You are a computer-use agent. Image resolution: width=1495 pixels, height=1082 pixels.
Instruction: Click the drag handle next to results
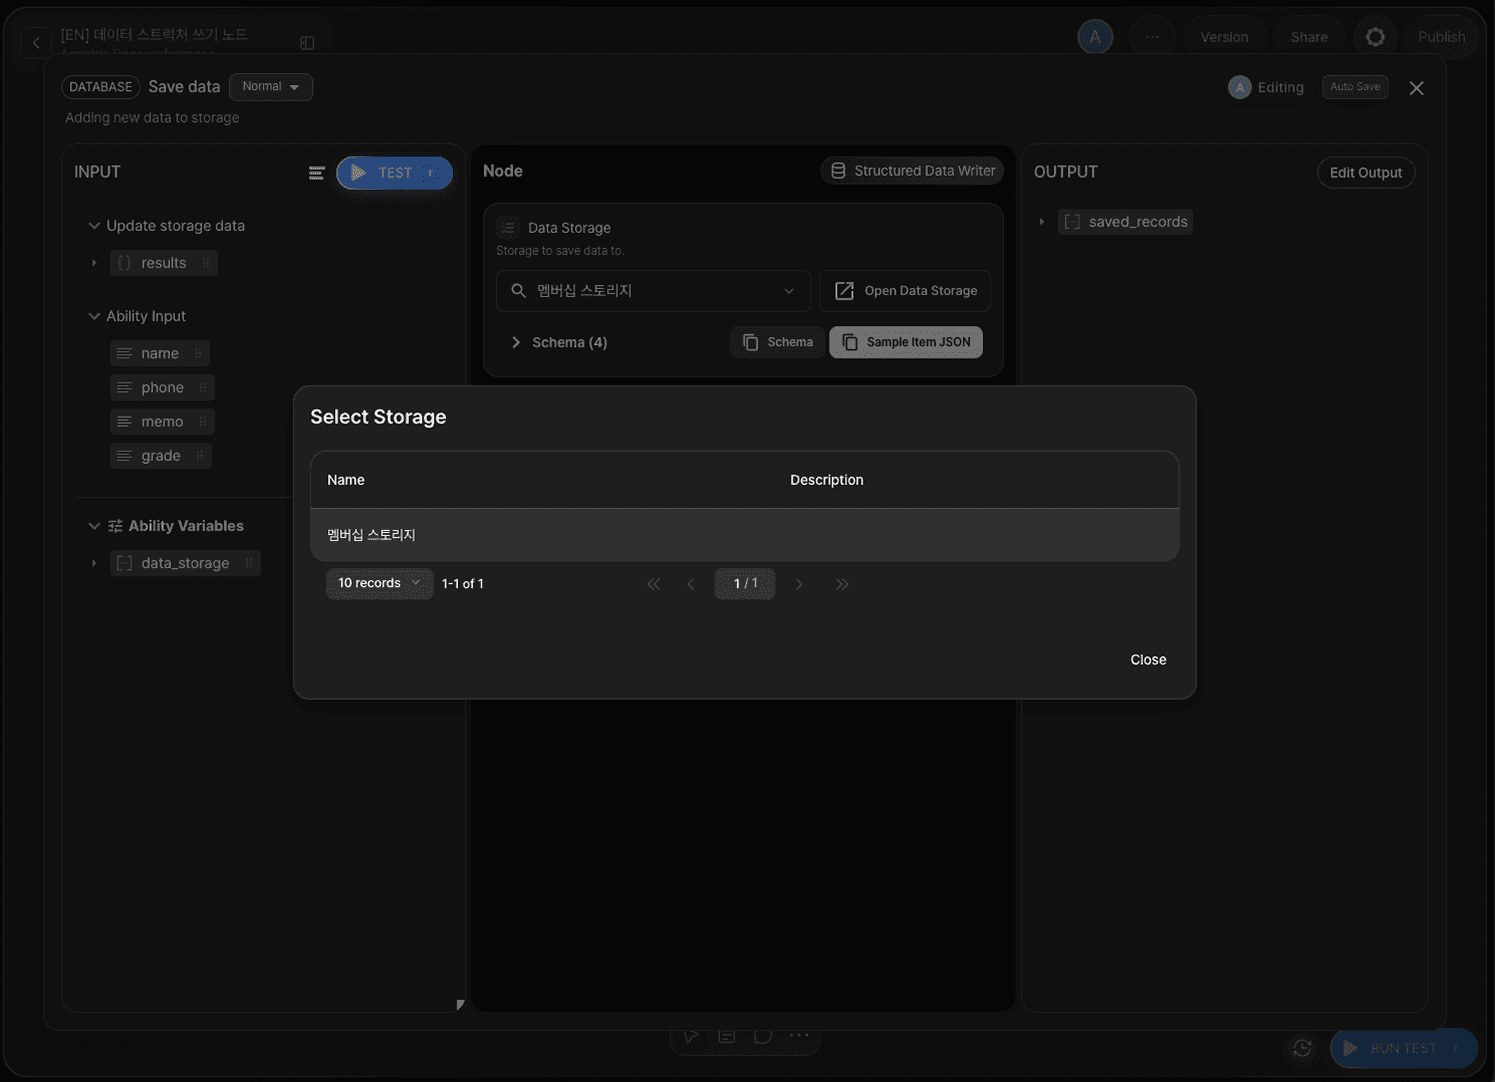tap(206, 263)
